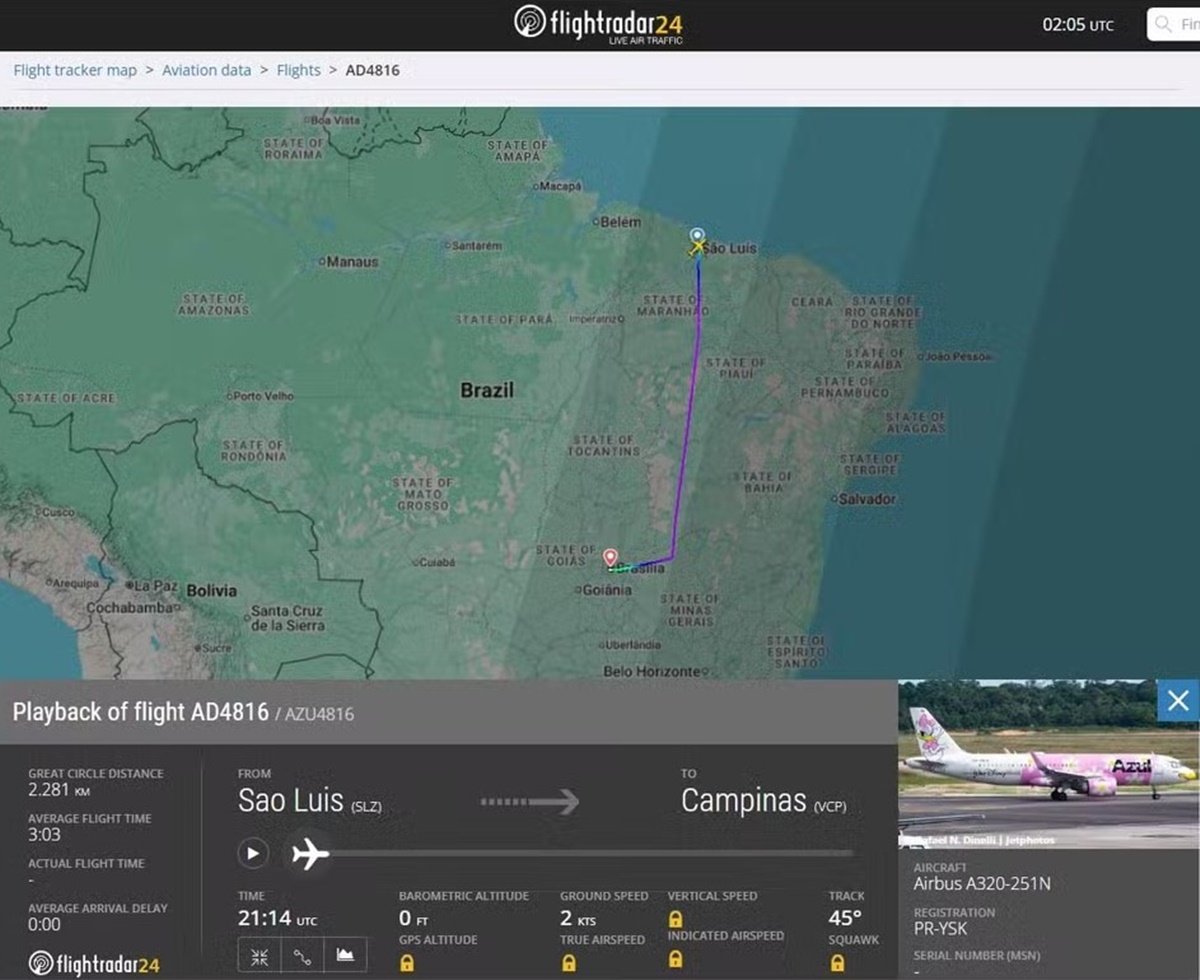Image resolution: width=1200 pixels, height=980 pixels.
Task: Open the Flight tracker map breadcrumb
Action: pos(75,70)
